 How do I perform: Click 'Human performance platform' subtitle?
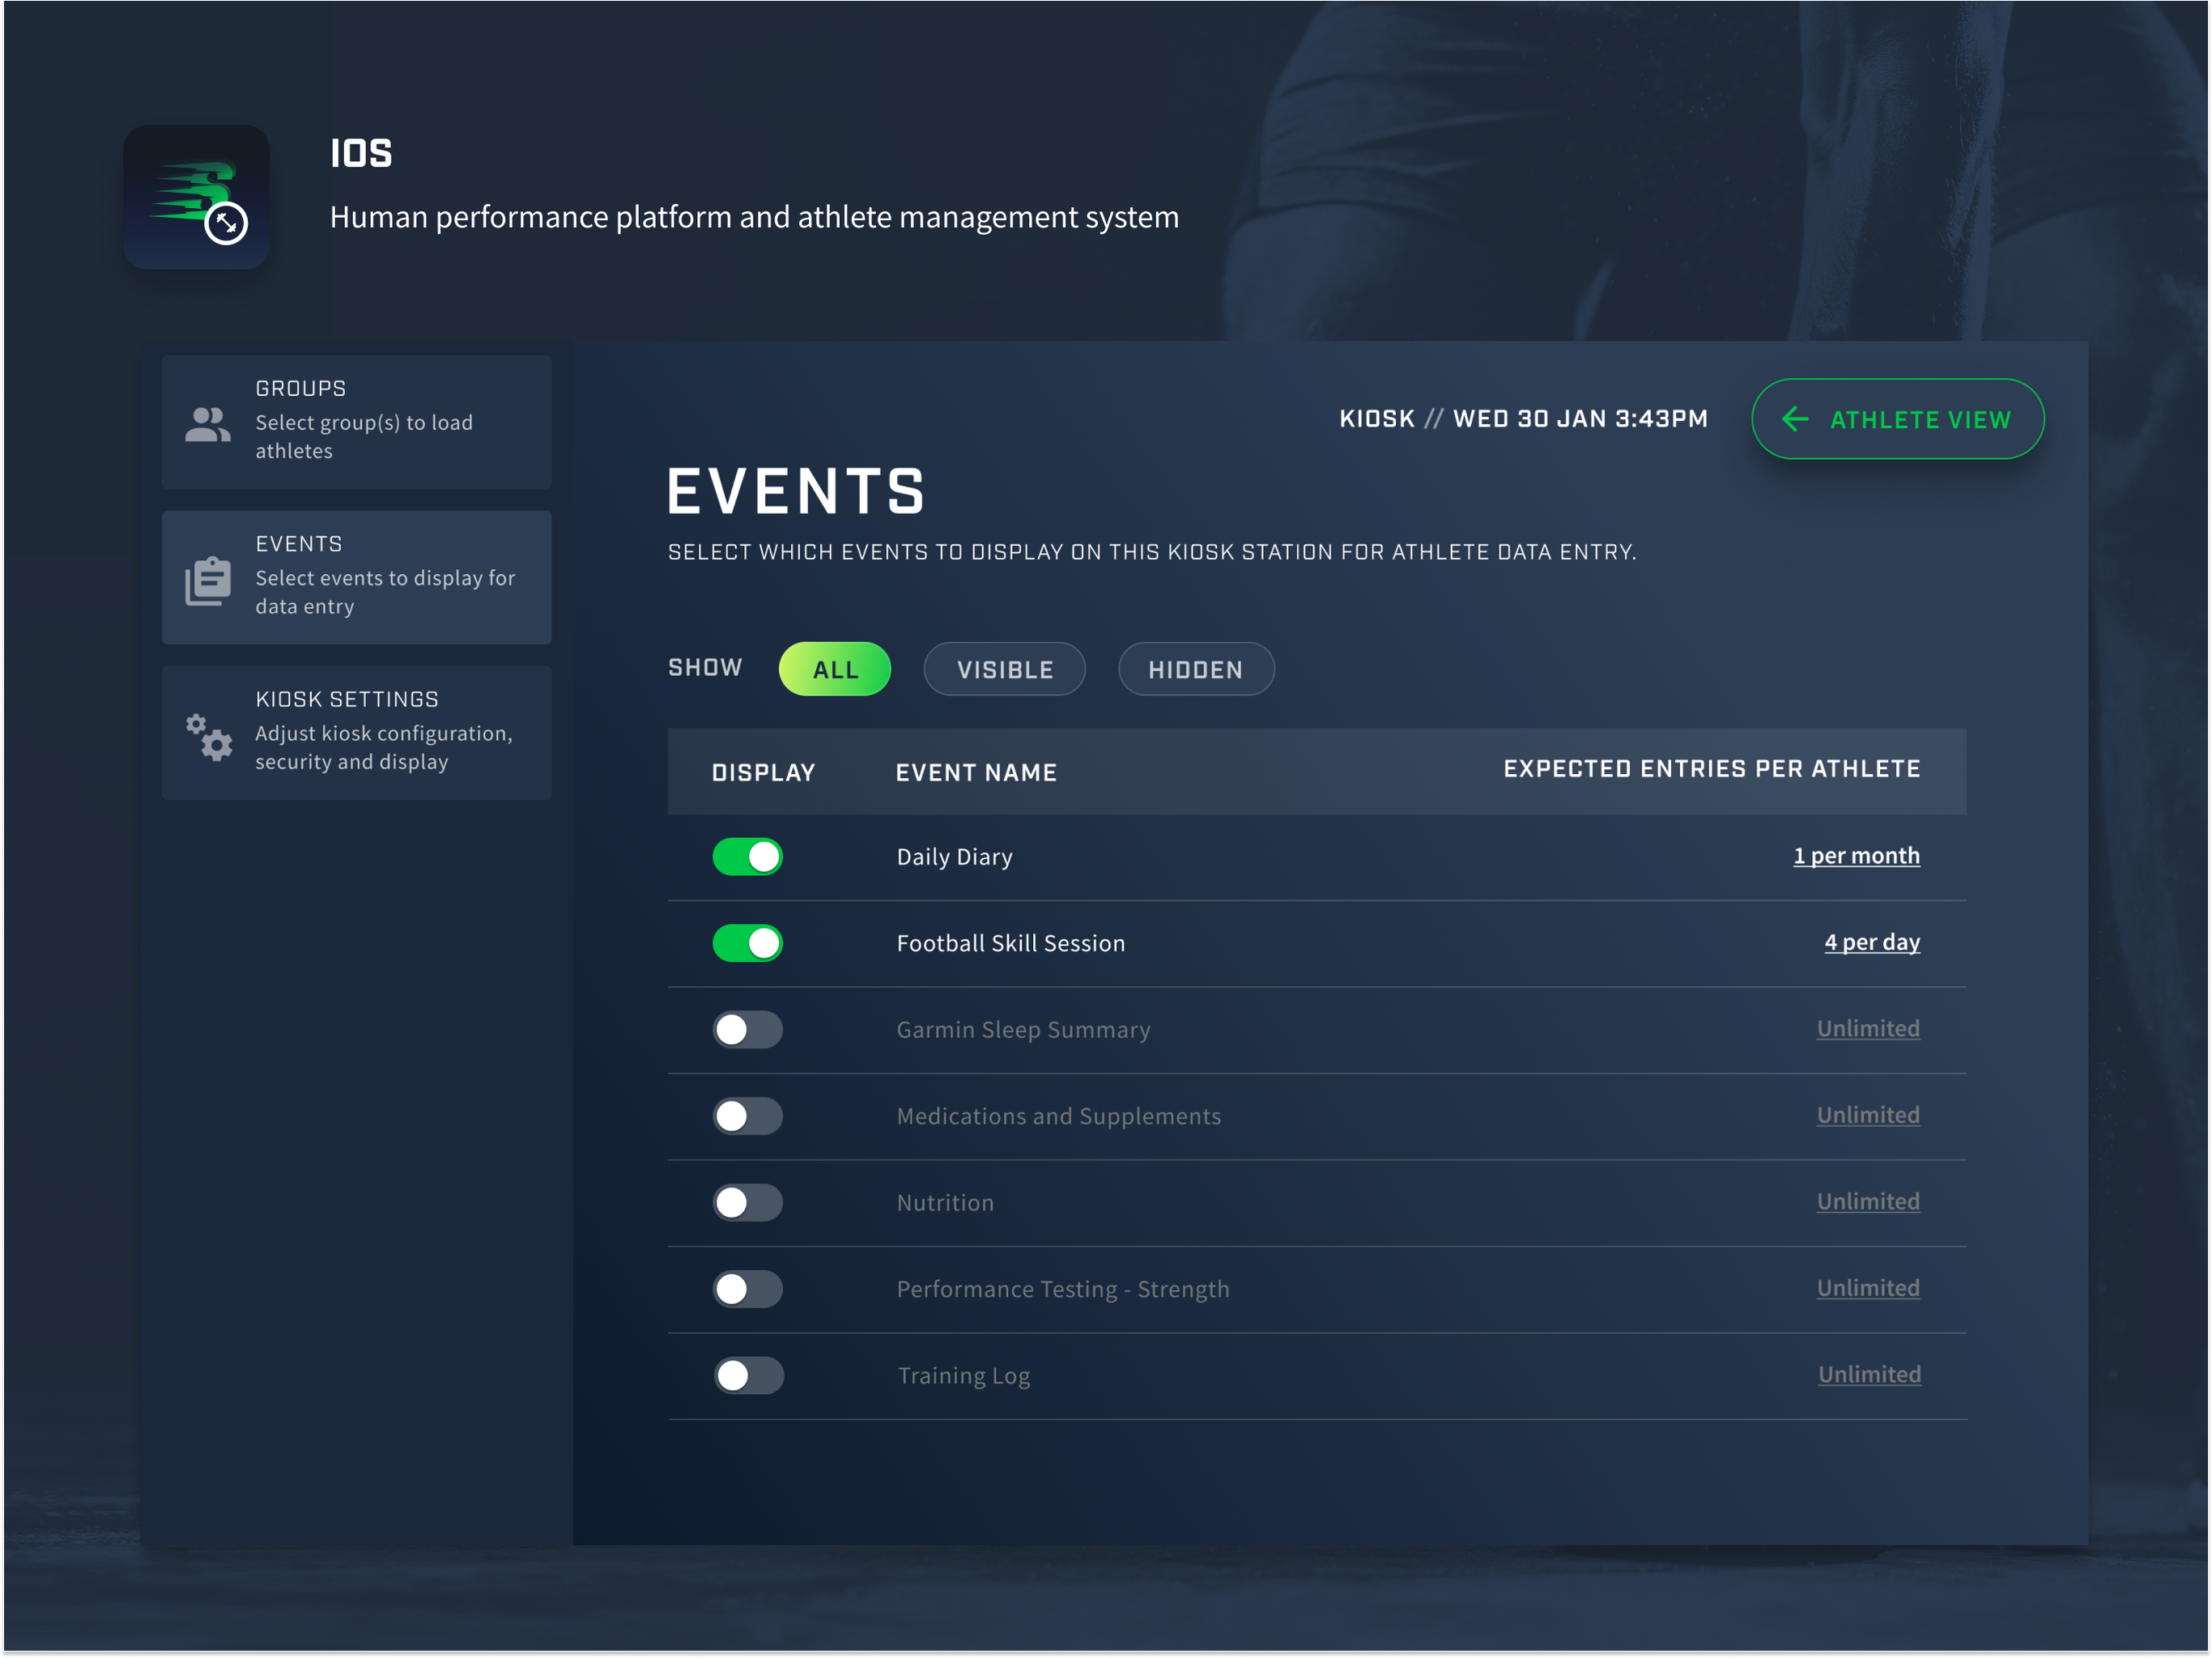coord(754,218)
